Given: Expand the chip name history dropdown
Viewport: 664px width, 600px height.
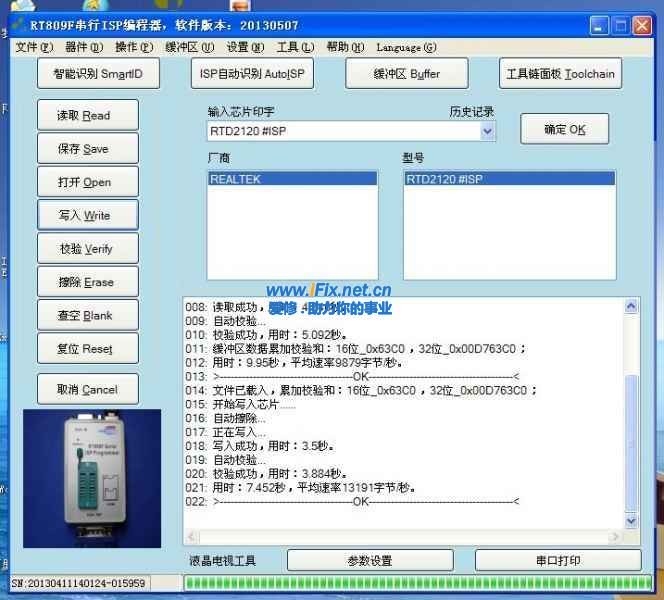Looking at the screenshot, I should pos(488,131).
